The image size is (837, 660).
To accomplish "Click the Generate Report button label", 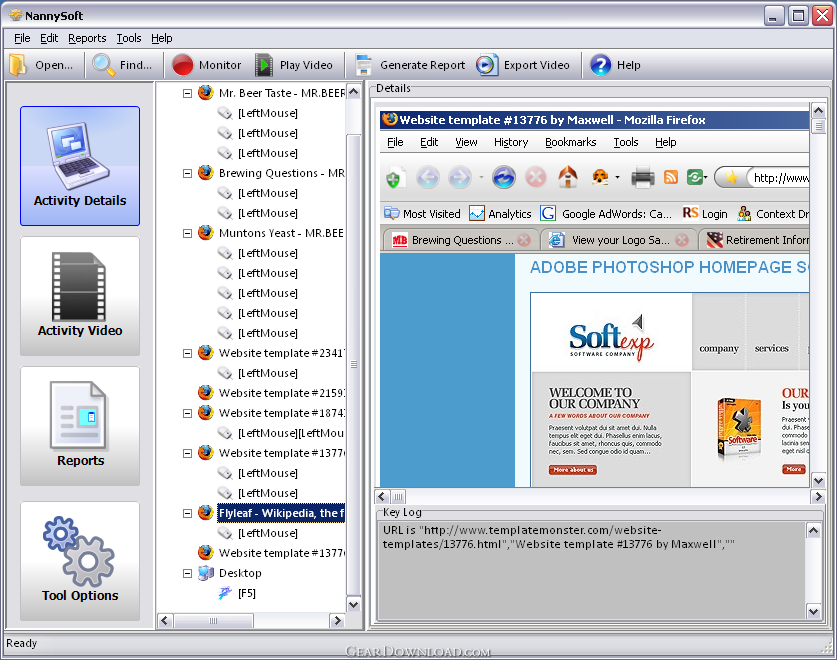I will [422, 65].
